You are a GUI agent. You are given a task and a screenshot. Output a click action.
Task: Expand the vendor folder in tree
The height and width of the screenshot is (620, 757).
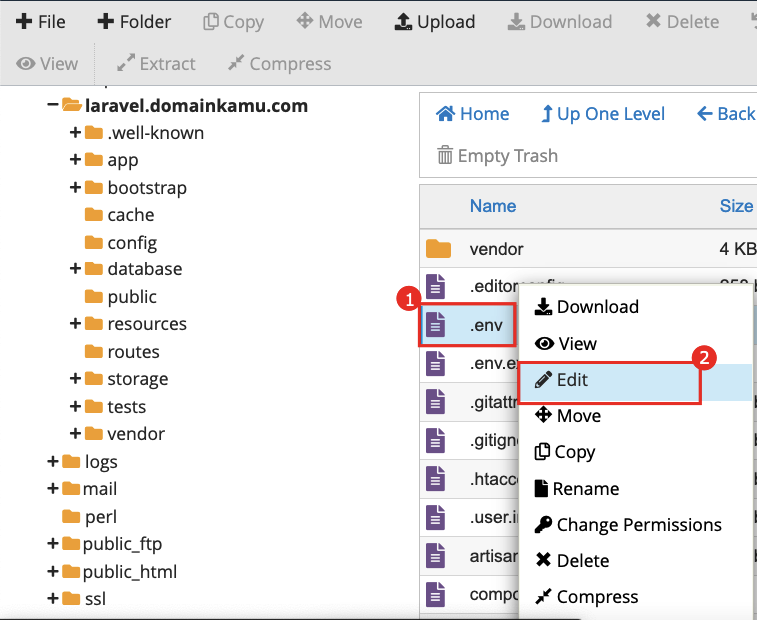(x=75, y=434)
